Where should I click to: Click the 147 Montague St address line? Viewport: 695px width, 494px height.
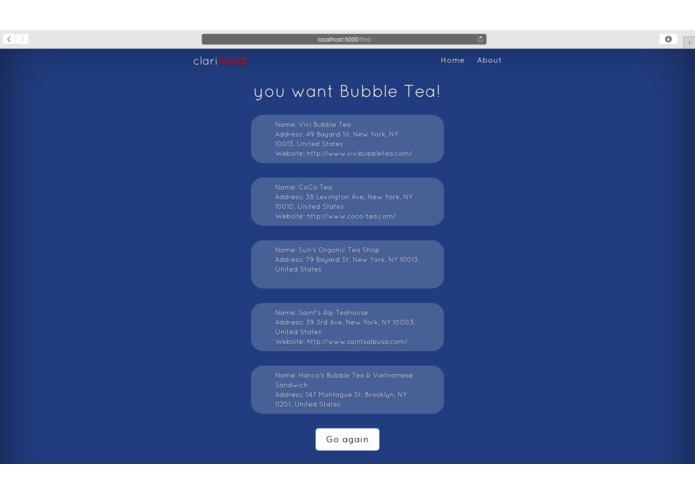click(341, 394)
